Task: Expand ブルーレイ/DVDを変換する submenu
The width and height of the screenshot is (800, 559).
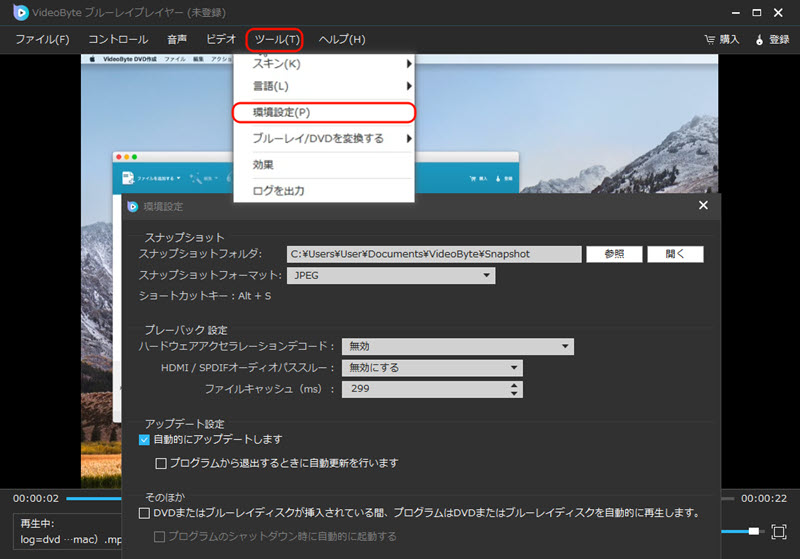Action: tap(324, 138)
